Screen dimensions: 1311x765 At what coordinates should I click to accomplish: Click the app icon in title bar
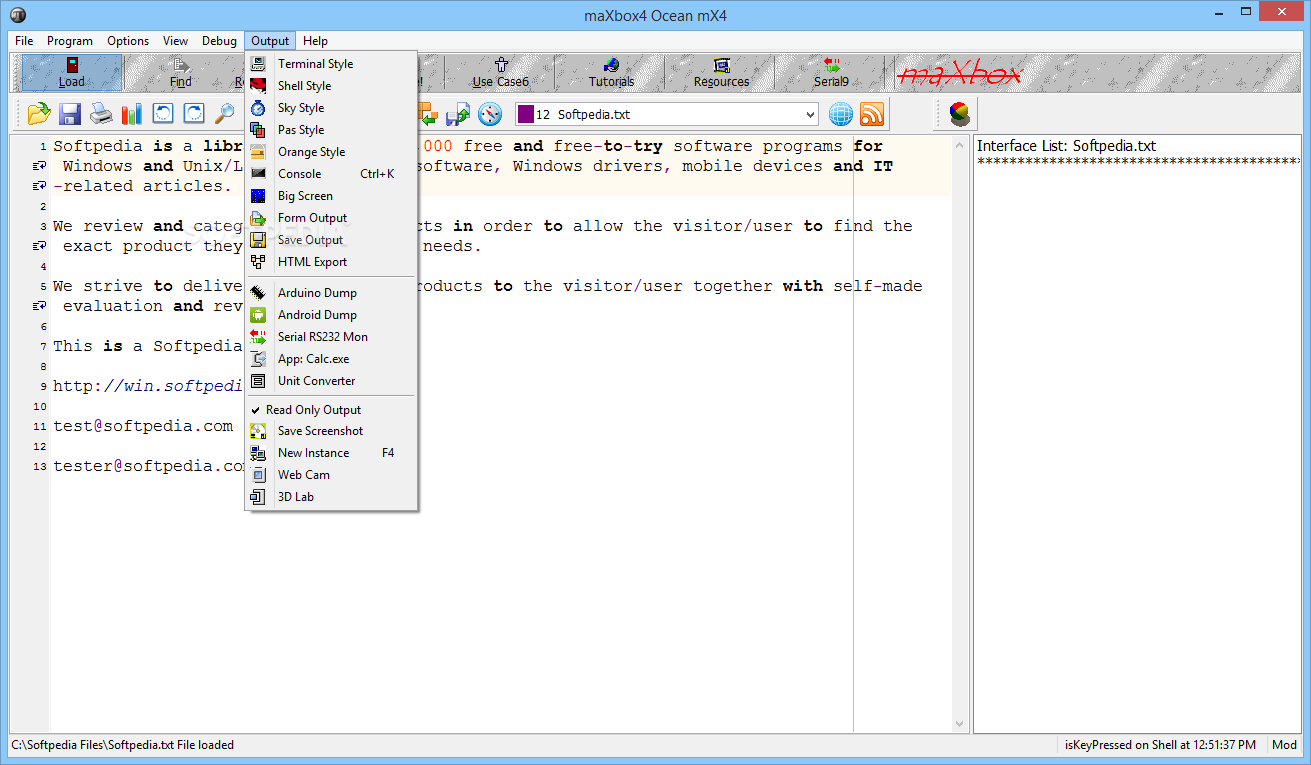(x=18, y=15)
